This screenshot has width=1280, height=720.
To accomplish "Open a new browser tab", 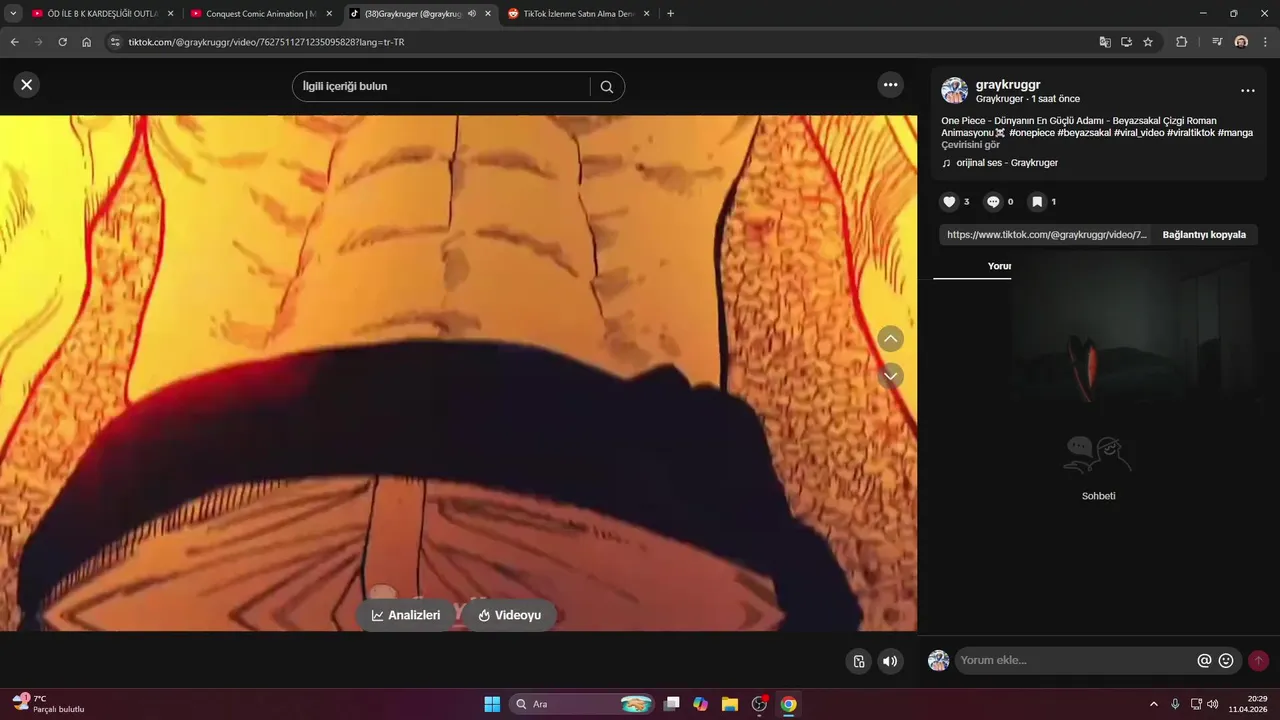I will (x=670, y=14).
